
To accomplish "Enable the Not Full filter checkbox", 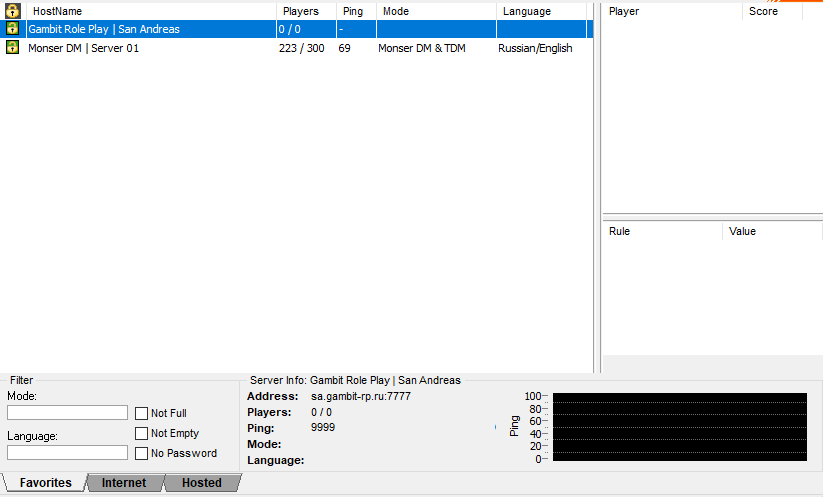I will click(142, 413).
